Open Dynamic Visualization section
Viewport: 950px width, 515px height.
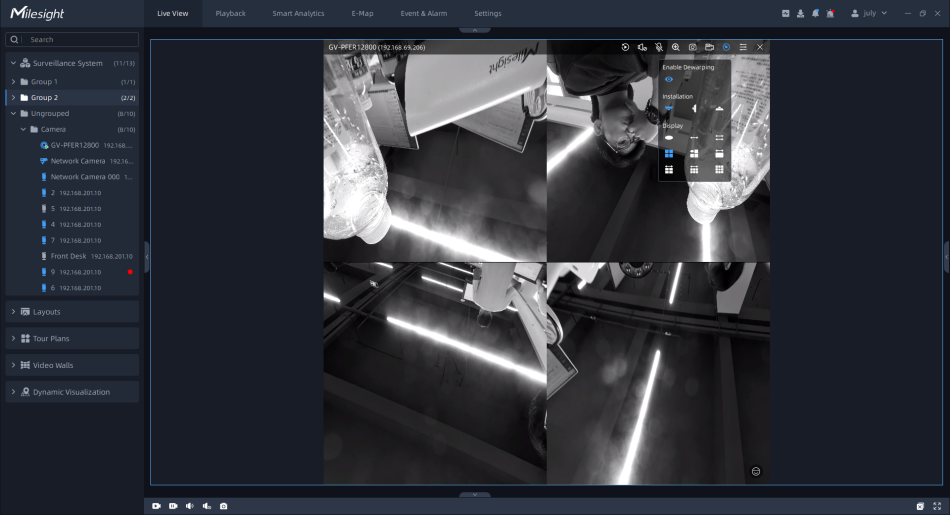[x=70, y=392]
